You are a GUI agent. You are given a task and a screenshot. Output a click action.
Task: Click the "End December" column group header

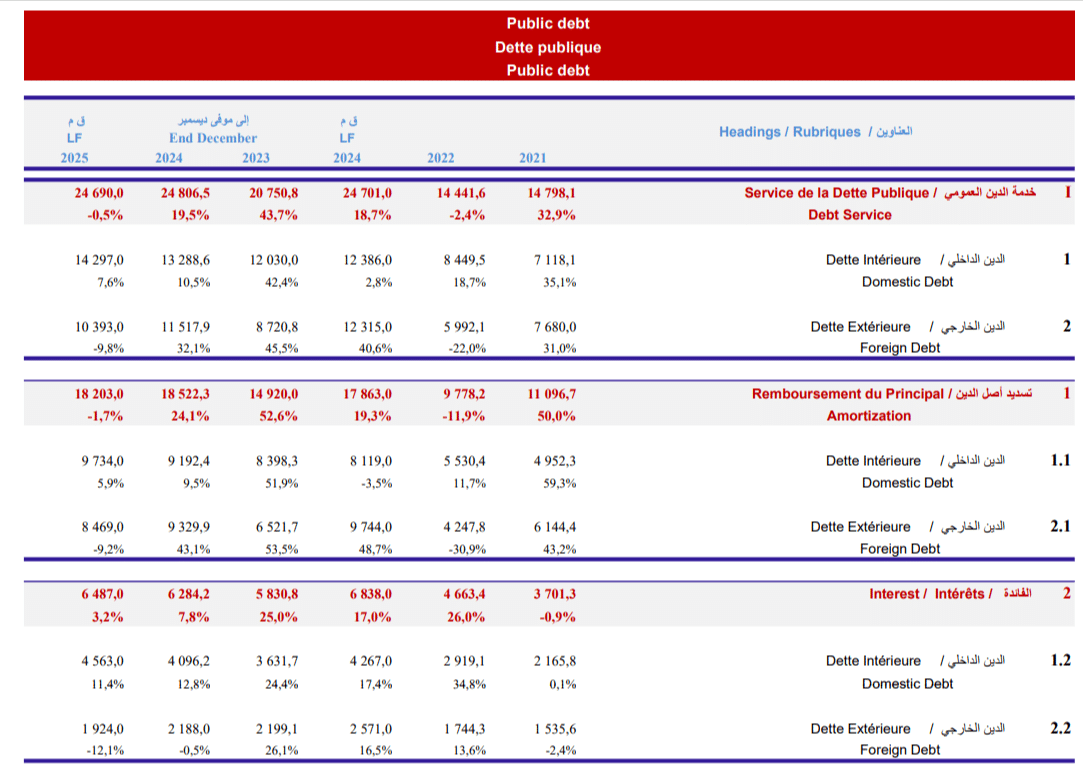pos(212,138)
